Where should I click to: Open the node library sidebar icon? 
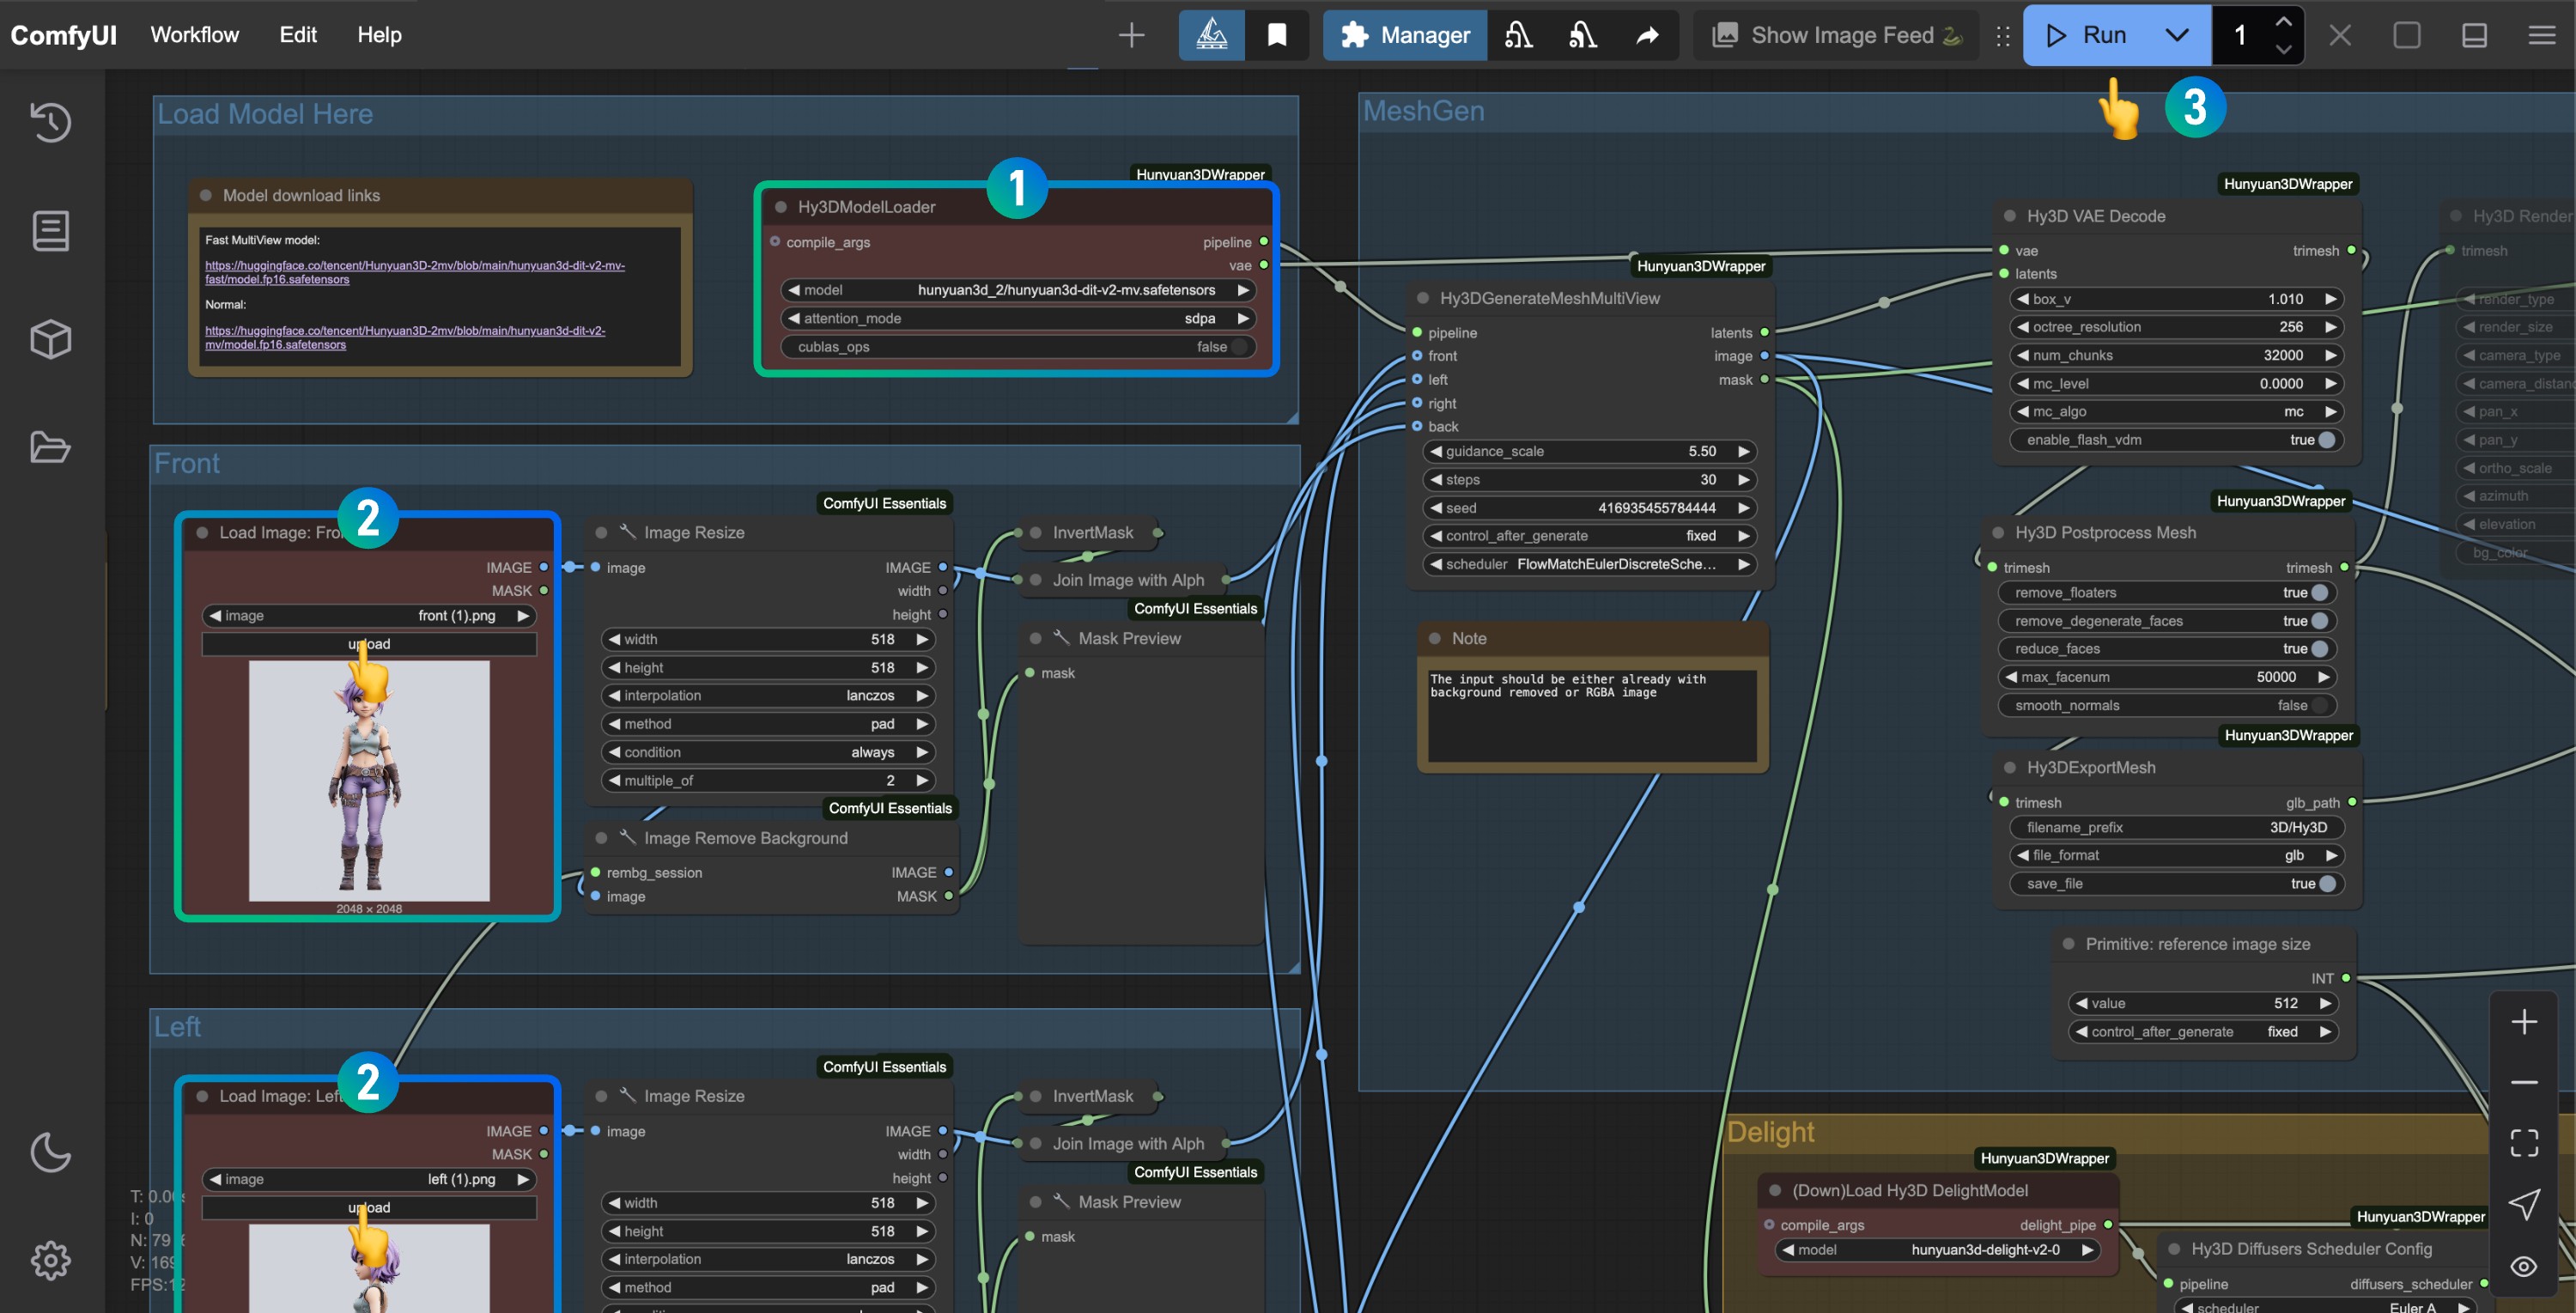[x=50, y=230]
